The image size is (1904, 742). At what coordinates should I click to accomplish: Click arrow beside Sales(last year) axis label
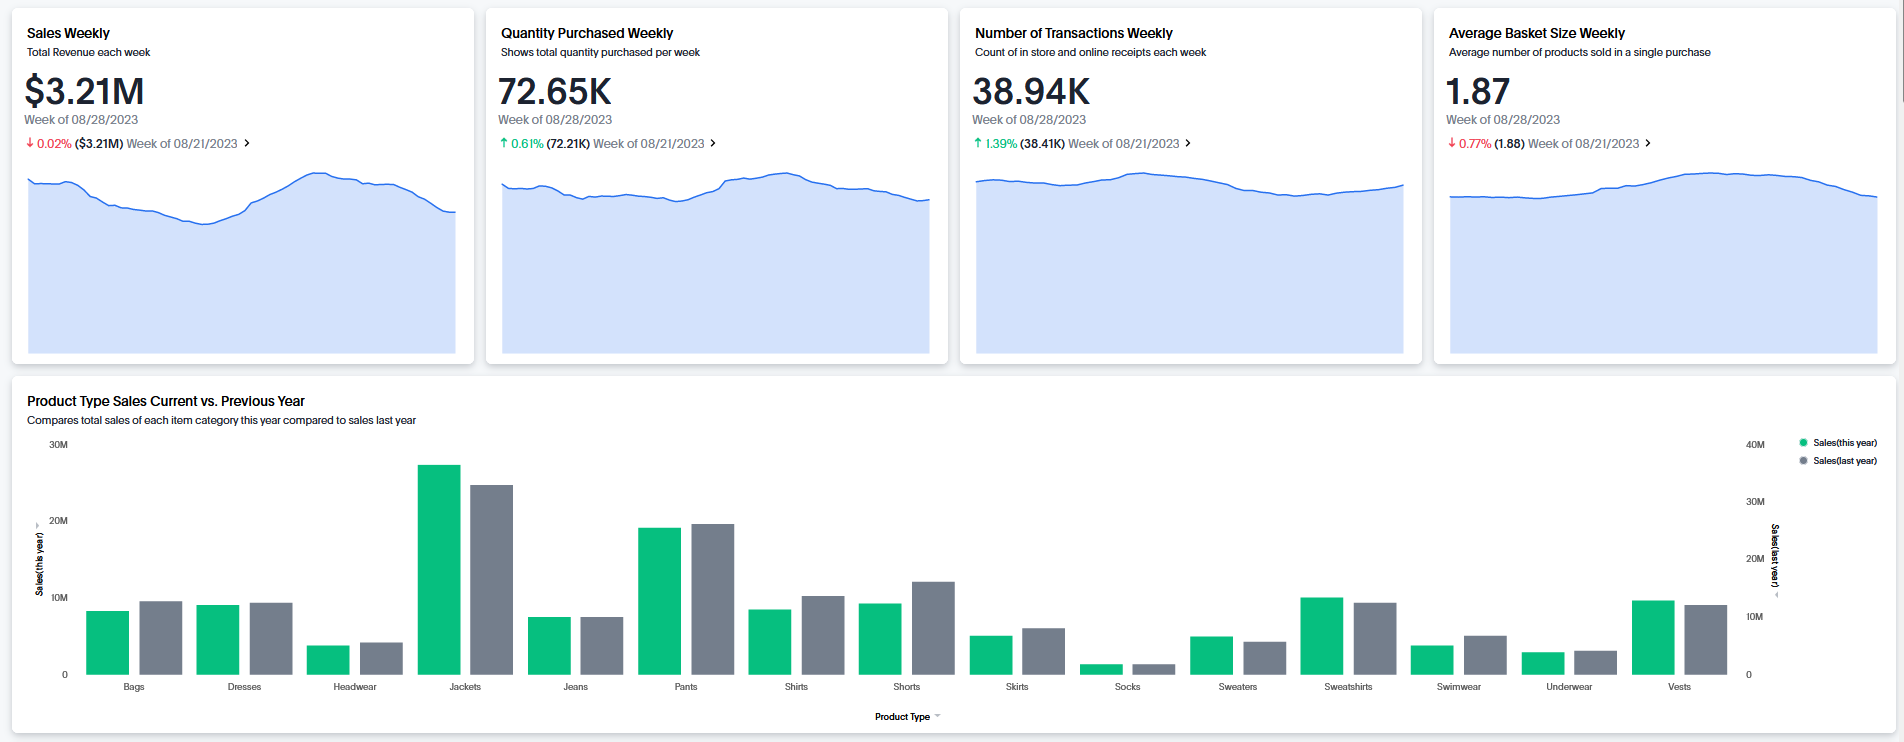coord(1776,595)
